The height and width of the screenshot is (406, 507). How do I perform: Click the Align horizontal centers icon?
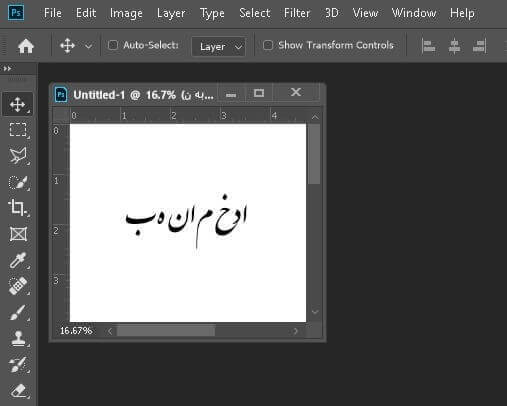pos(454,46)
